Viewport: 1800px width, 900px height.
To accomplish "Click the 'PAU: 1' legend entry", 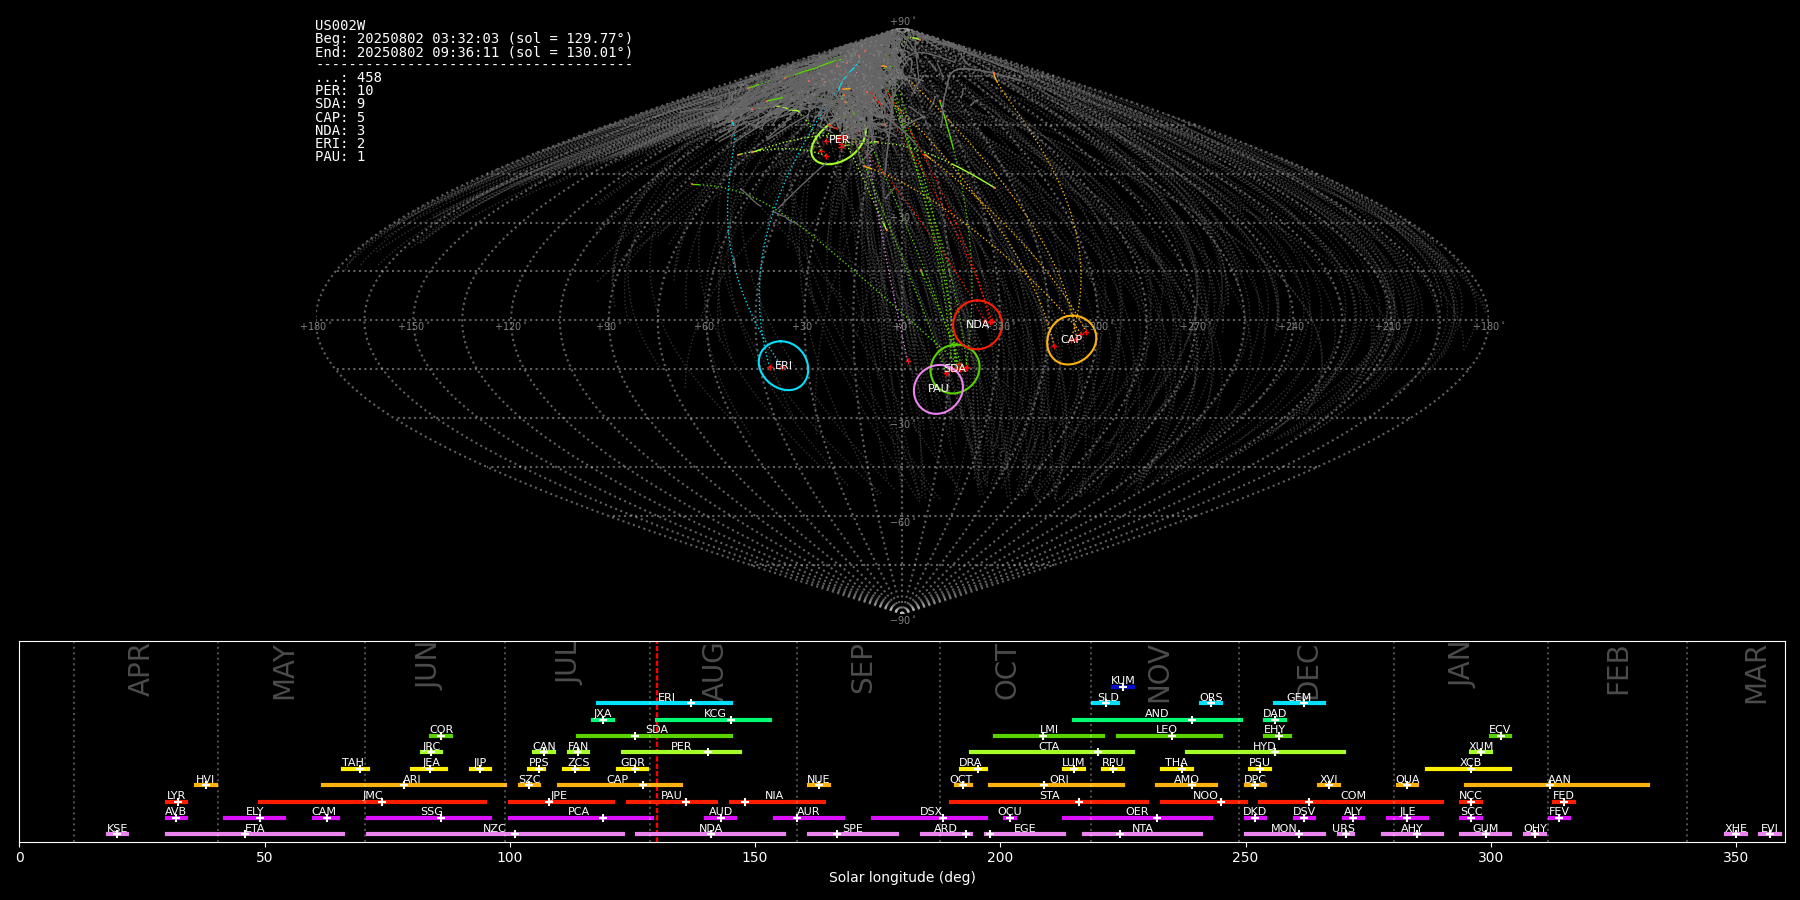I will click(x=340, y=156).
